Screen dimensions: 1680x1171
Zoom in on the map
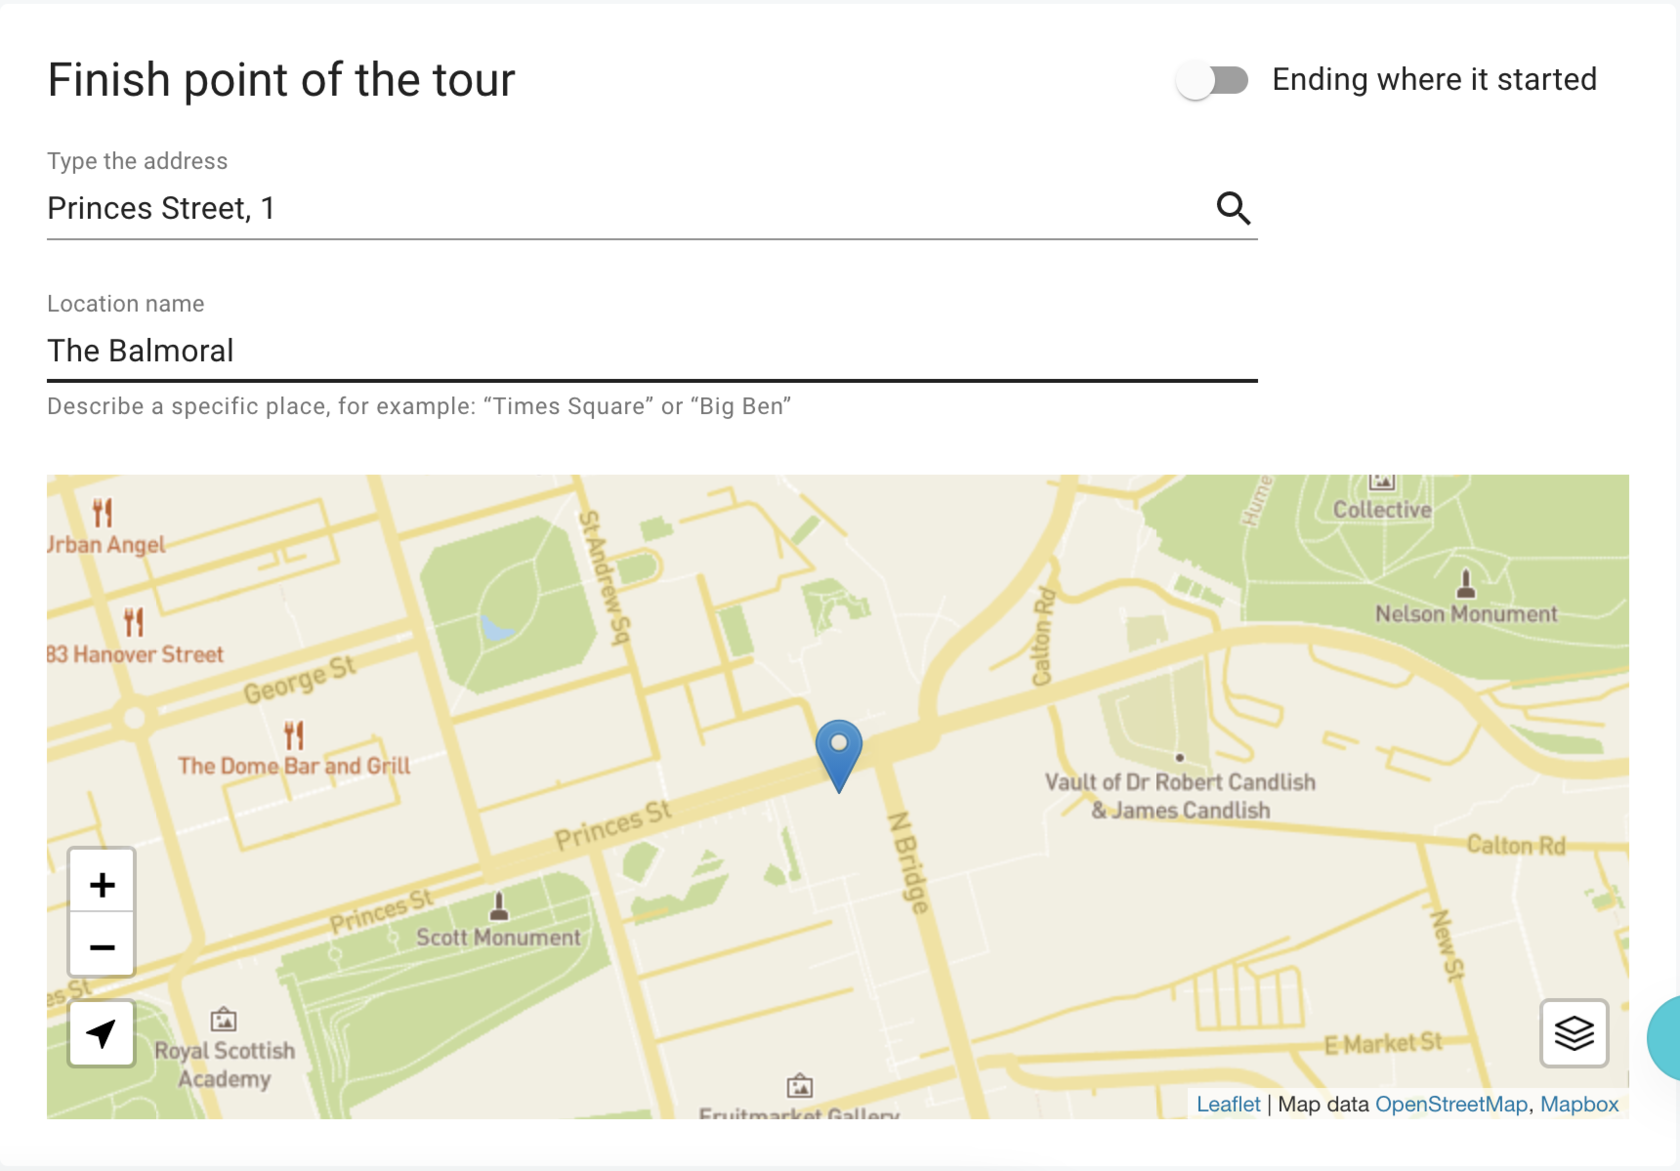[102, 884]
